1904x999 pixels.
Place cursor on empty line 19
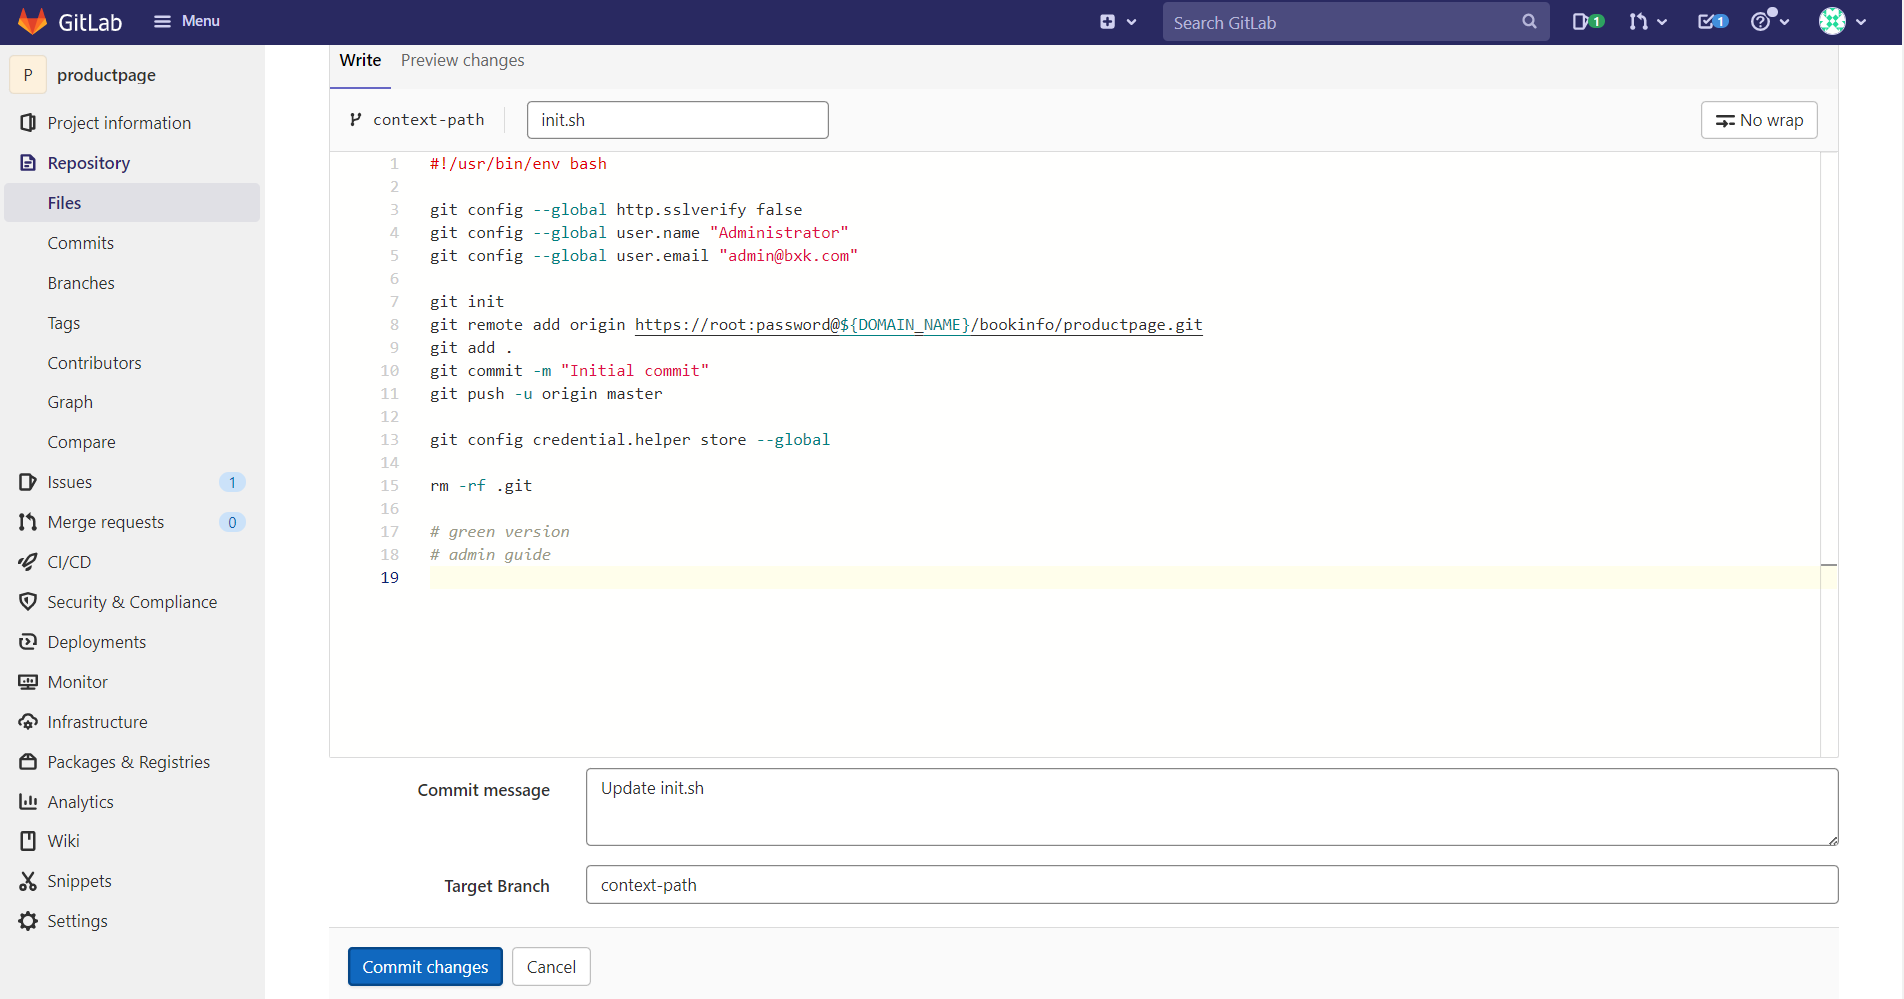coord(1124,578)
